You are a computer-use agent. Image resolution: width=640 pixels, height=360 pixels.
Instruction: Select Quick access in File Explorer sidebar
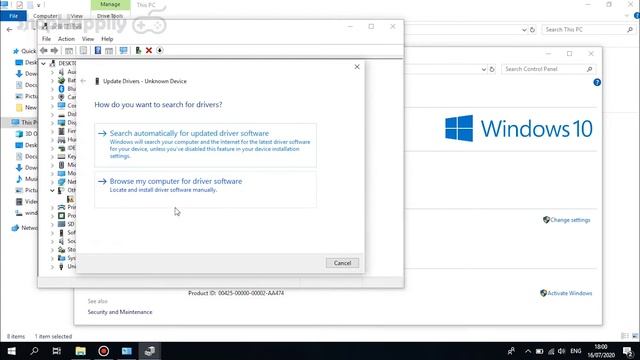[x=24, y=51]
